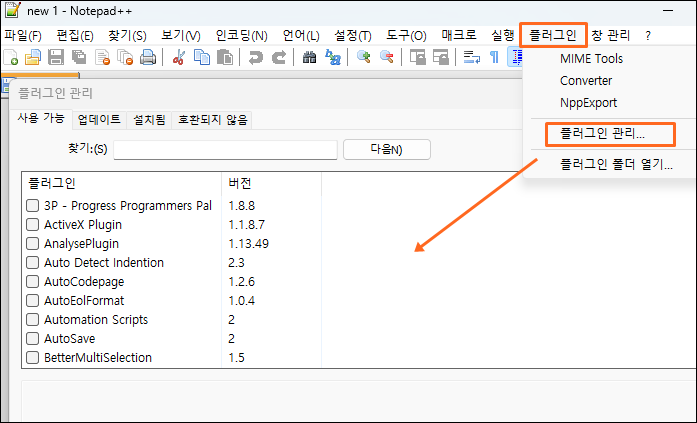Image resolution: width=697 pixels, height=423 pixels.
Task: Open the ? help menu
Action: [x=648, y=36]
